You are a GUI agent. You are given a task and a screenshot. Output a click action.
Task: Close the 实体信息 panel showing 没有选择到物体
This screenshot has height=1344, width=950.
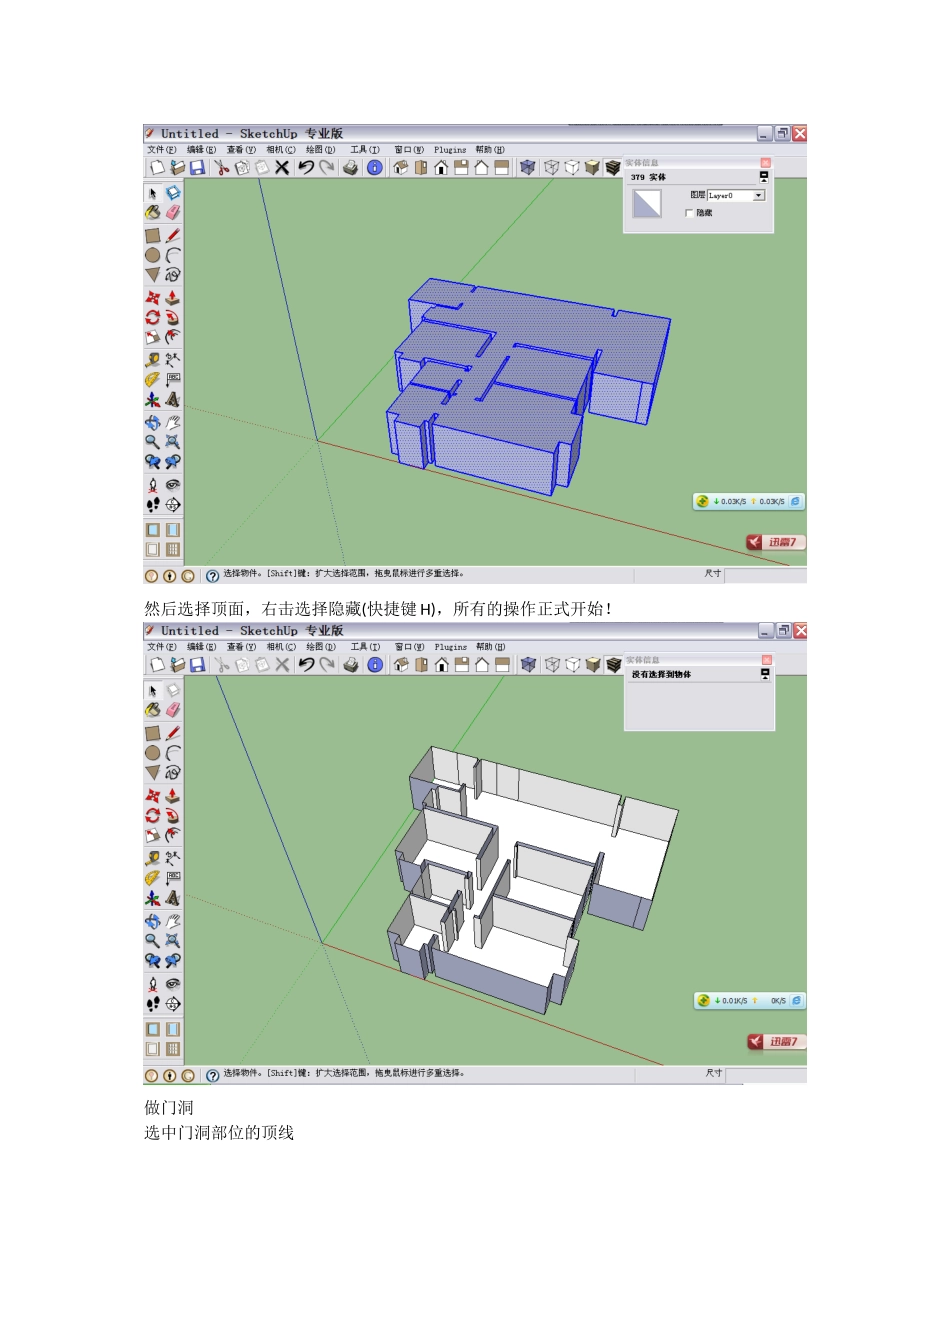[x=767, y=660]
